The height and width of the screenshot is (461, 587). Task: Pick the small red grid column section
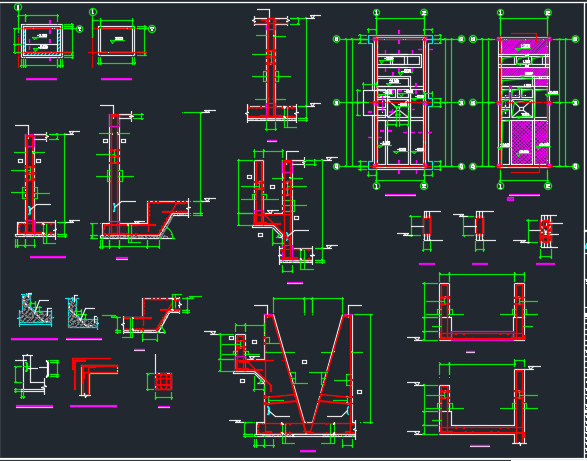pyautogui.click(x=163, y=382)
